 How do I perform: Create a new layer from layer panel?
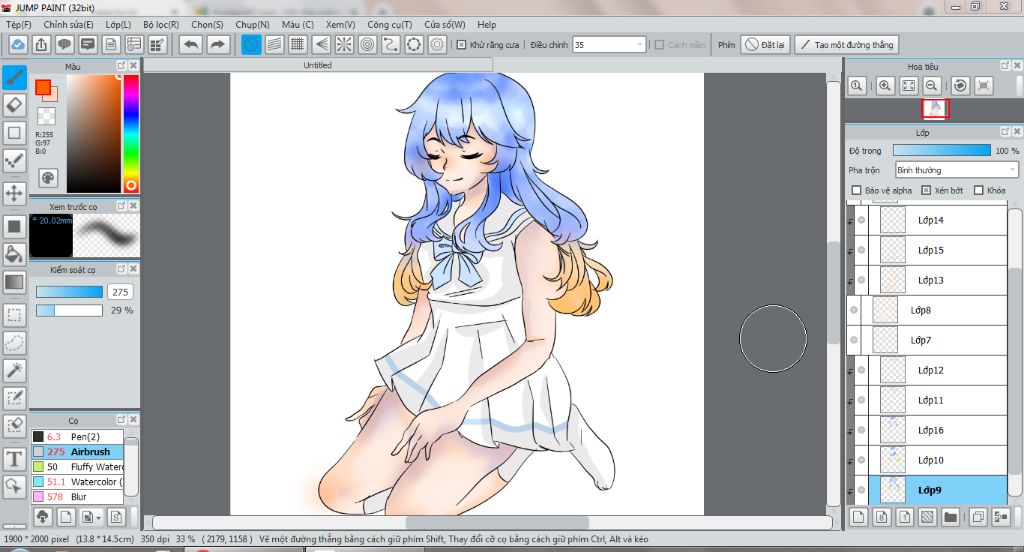pyautogui.click(x=858, y=517)
